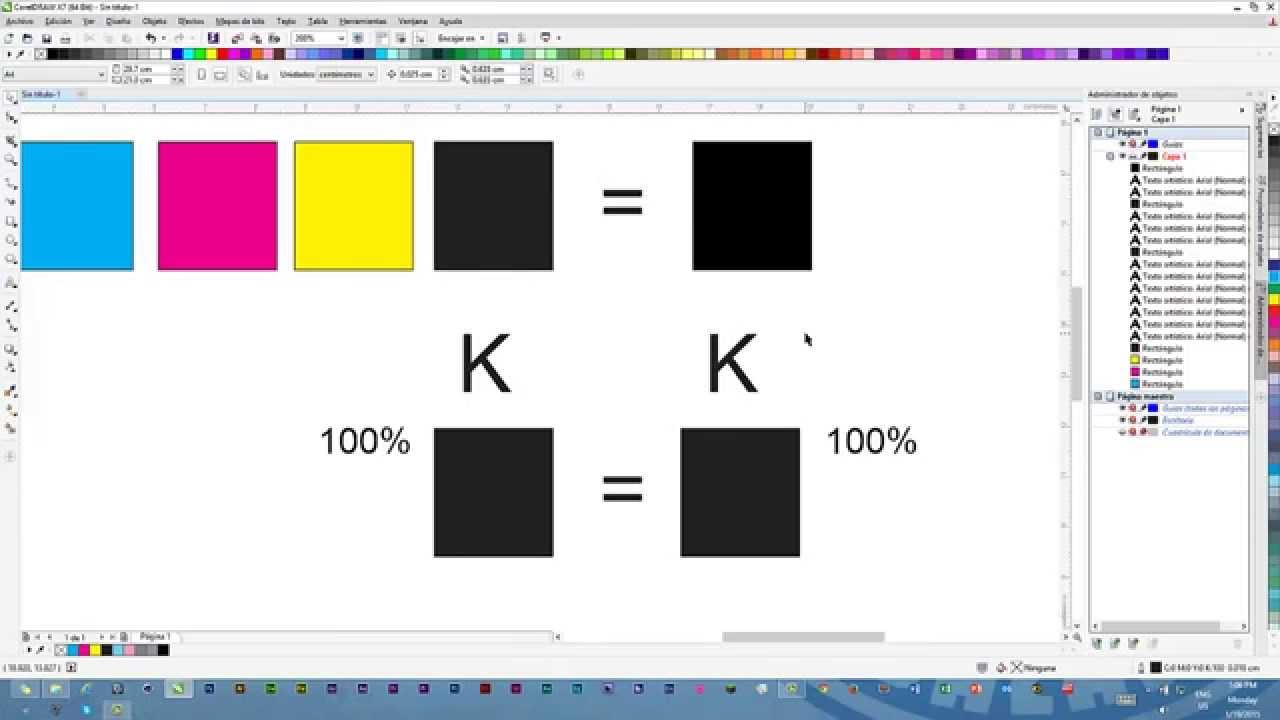Open the Edición menu
Viewport: 1280px width, 720px height.
58,21
